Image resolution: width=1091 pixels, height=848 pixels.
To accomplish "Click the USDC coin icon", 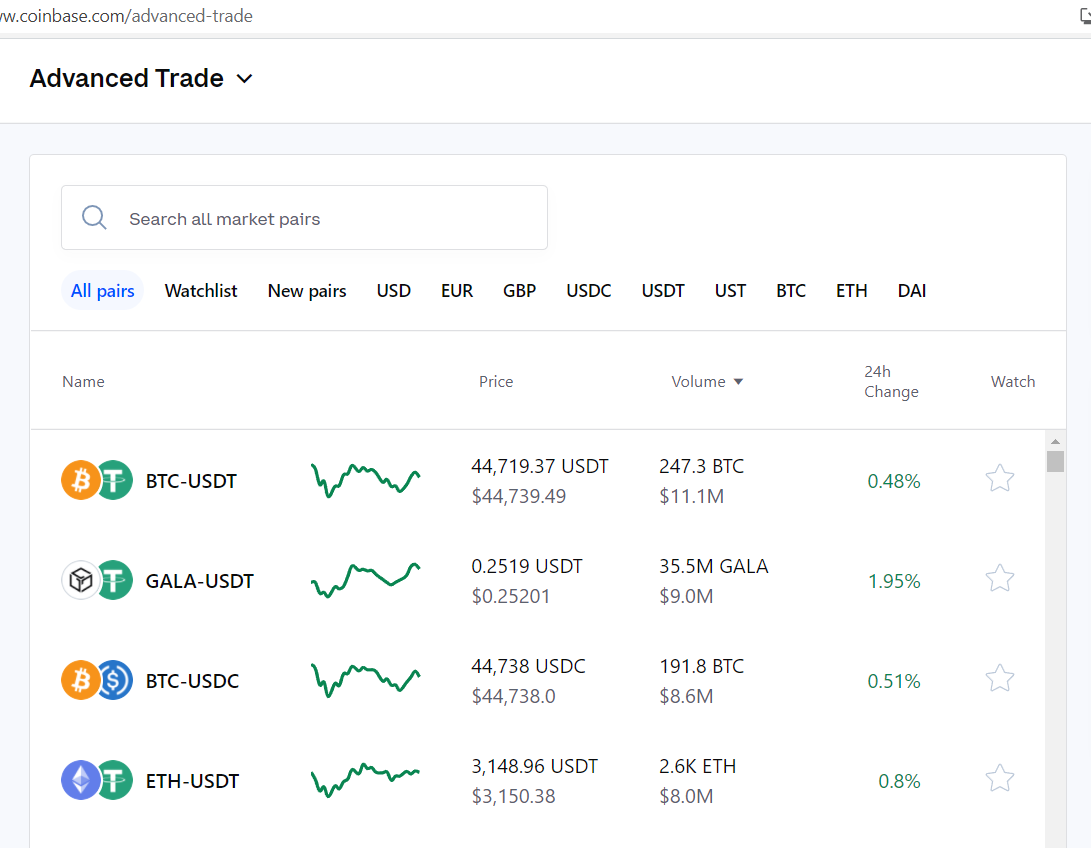I will (114, 680).
